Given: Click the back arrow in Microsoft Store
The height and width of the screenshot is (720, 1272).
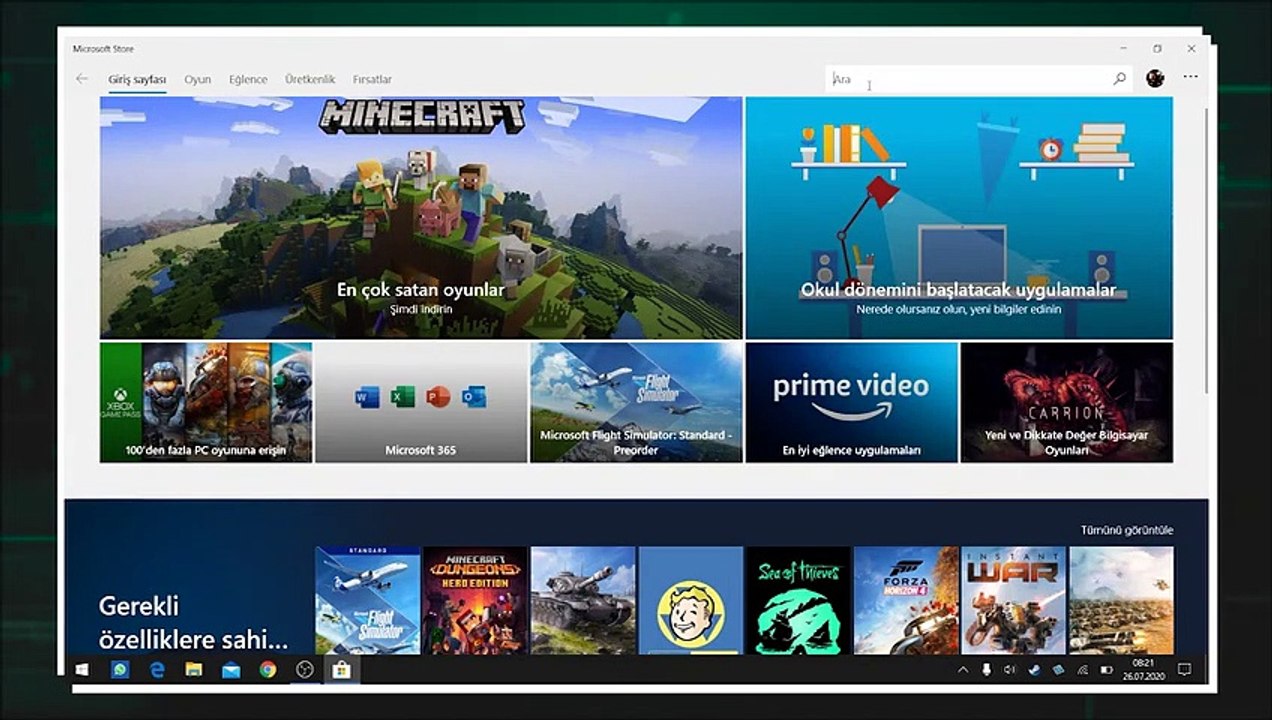Looking at the screenshot, I should tap(82, 79).
